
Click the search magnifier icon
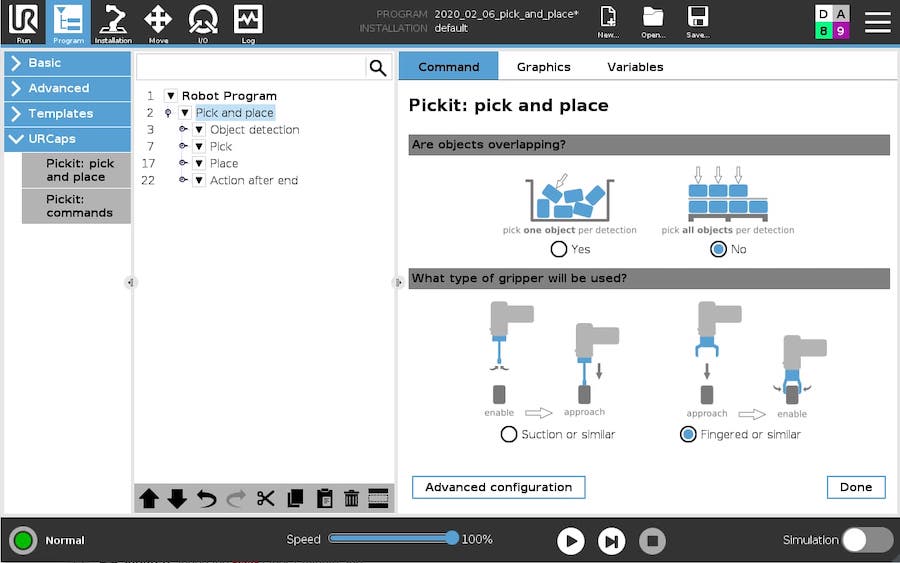378,67
